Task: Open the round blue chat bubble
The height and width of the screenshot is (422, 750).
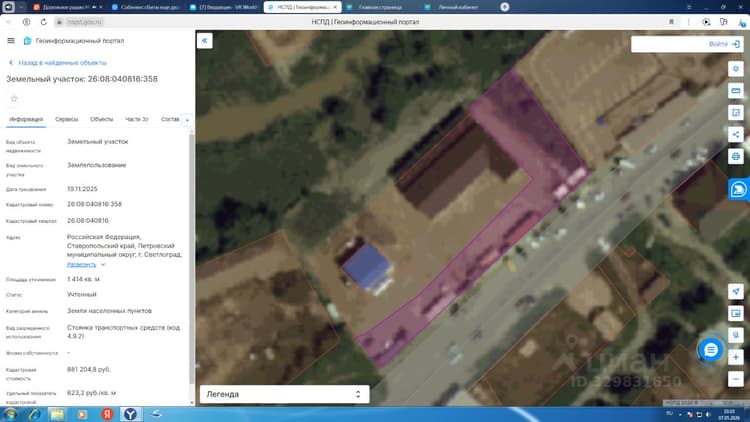Action: (x=711, y=350)
